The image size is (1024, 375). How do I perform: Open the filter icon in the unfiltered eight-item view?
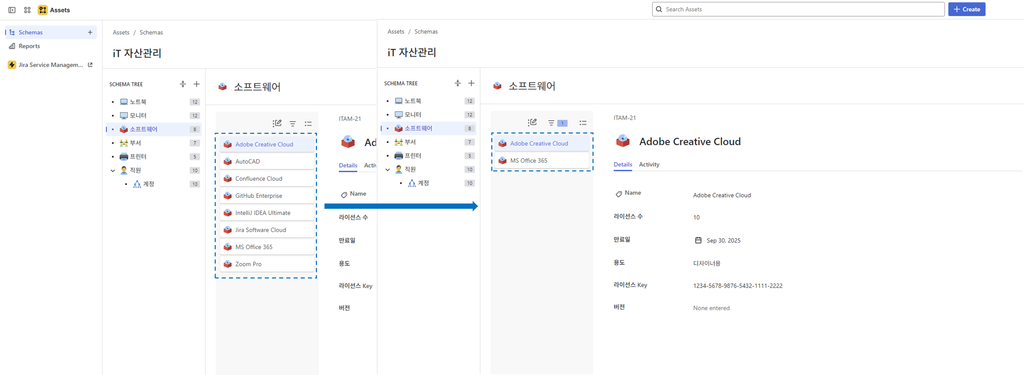[x=293, y=123]
